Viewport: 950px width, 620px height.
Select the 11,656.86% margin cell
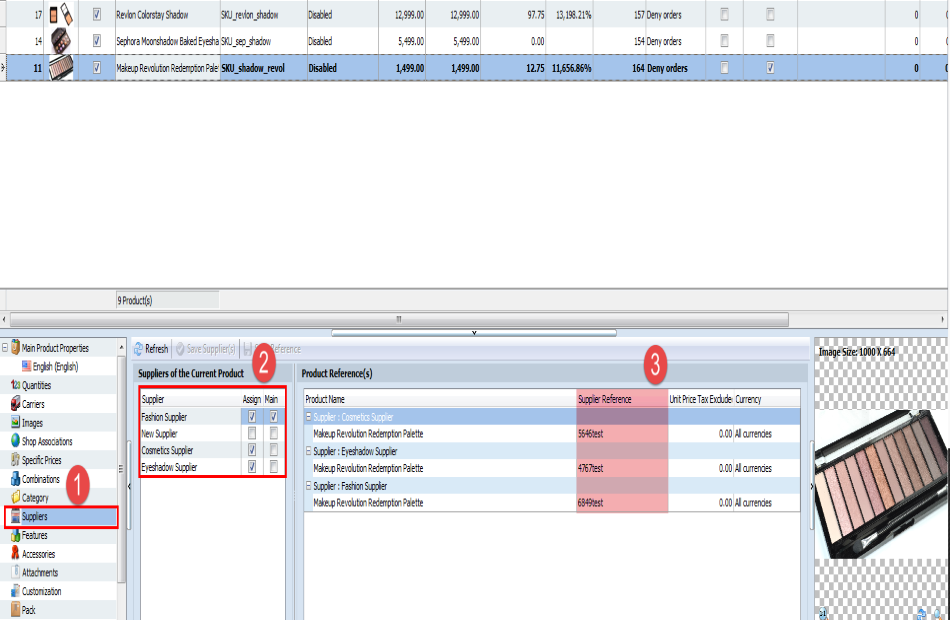click(570, 68)
